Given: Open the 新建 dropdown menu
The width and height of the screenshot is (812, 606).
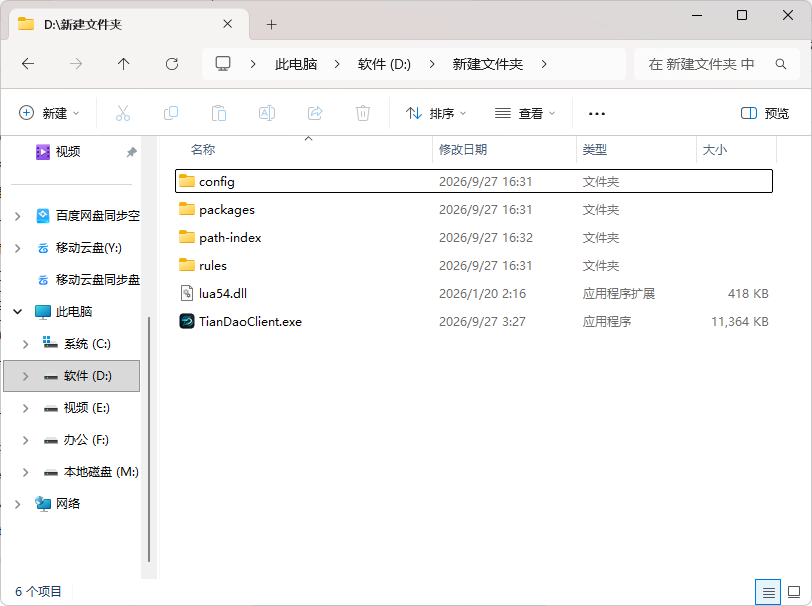Looking at the screenshot, I should click(49, 113).
